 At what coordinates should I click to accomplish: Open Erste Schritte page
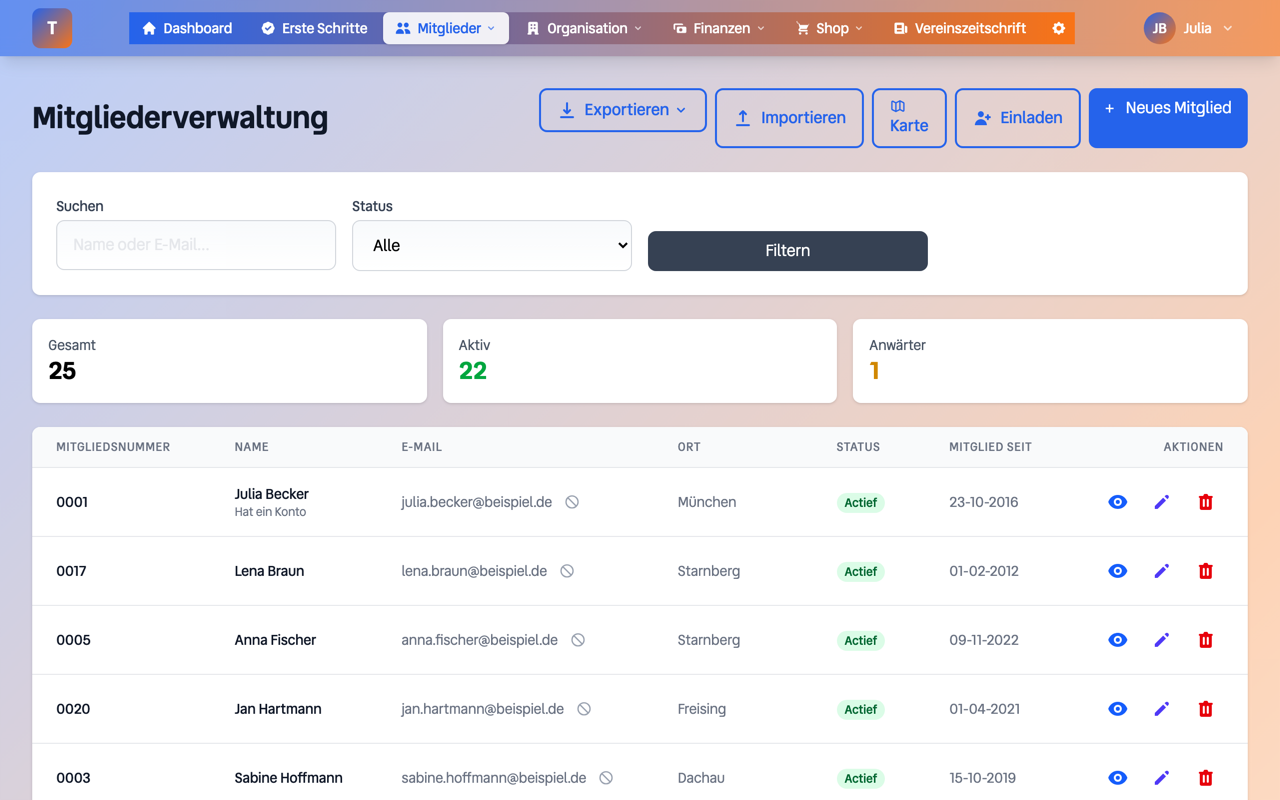(x=314, y=28)
